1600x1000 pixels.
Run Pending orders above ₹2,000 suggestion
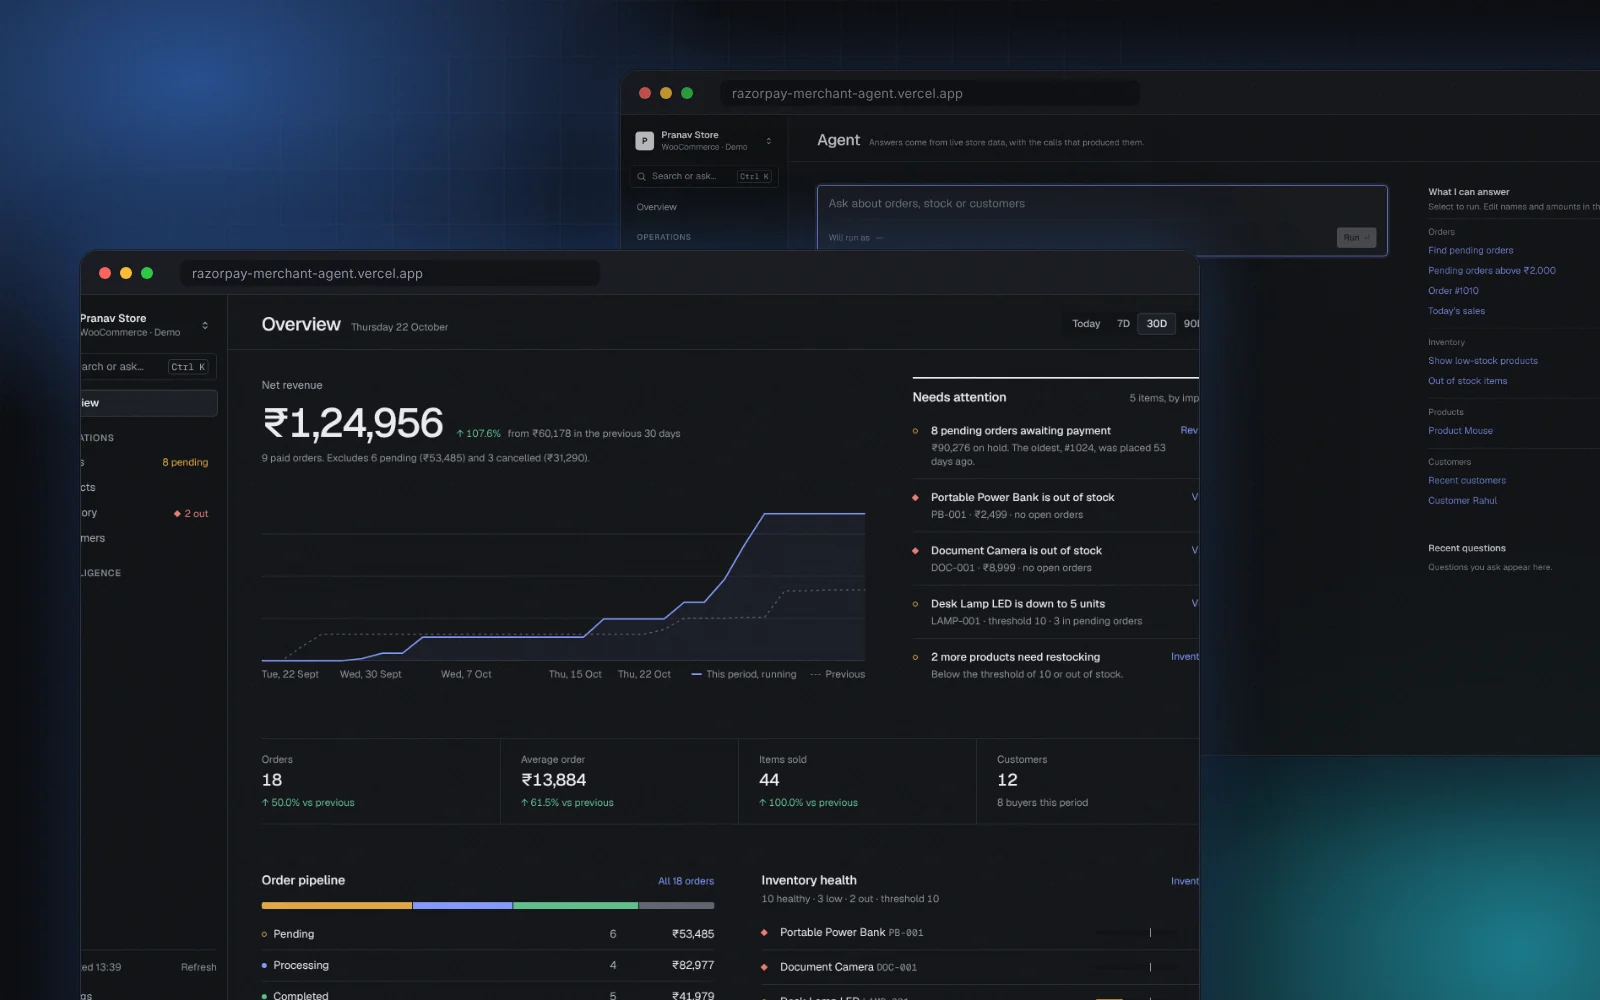pos(1491,271)
